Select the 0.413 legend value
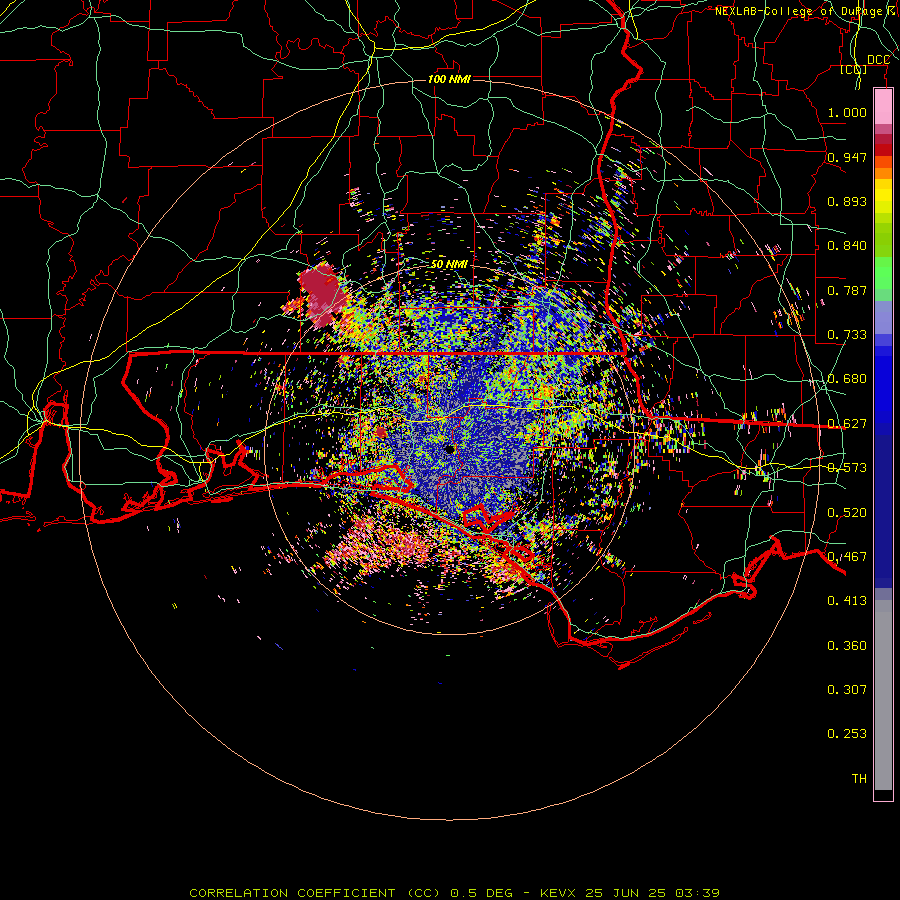Screen dimensions: 900x900 pyautogui.click(x=847, y=601)
